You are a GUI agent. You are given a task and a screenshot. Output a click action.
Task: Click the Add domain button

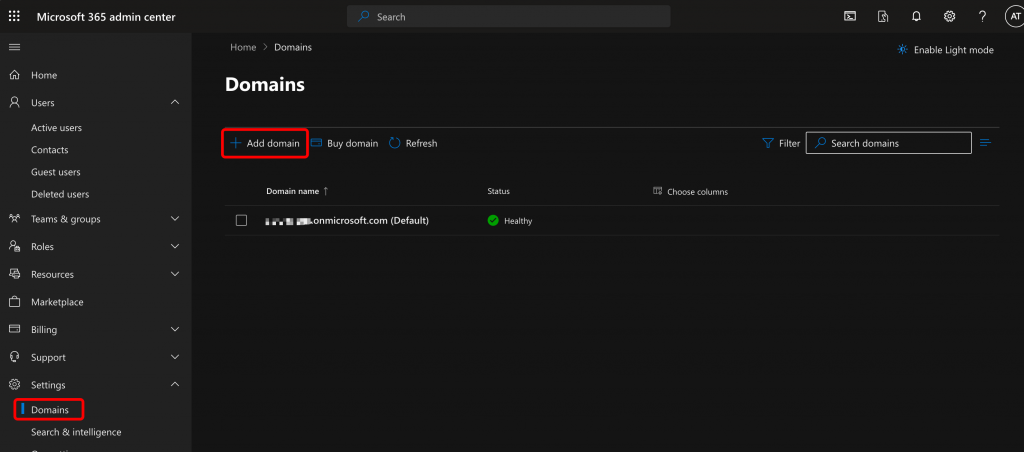[264, 143]
